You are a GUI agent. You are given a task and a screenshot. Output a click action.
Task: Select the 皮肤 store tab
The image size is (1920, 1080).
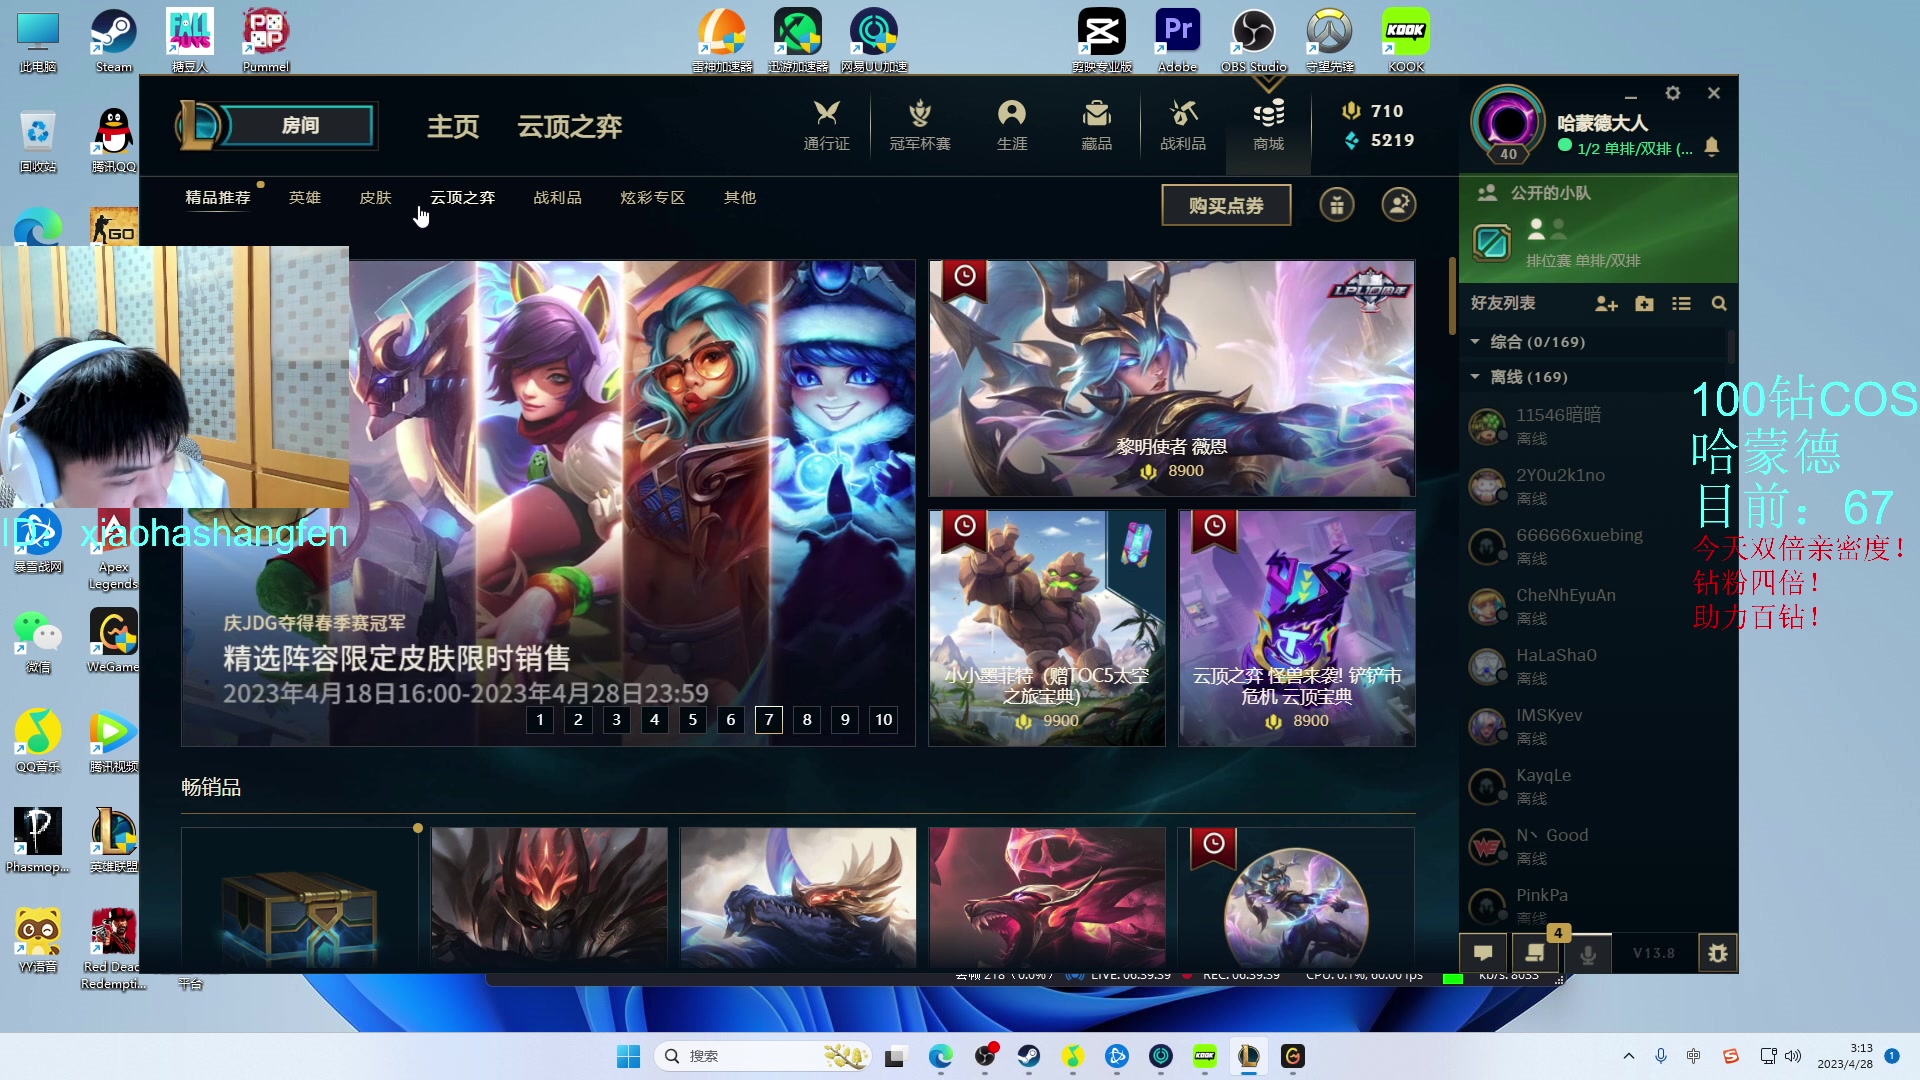(376, 198)
